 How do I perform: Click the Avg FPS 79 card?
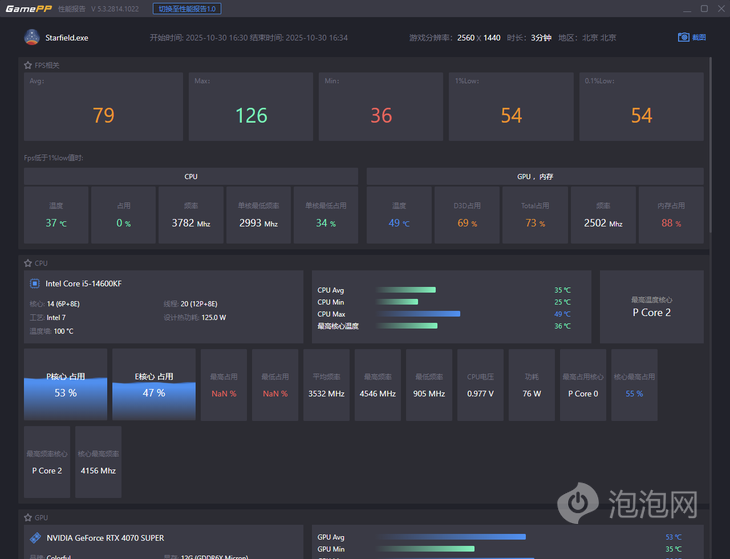103,107
